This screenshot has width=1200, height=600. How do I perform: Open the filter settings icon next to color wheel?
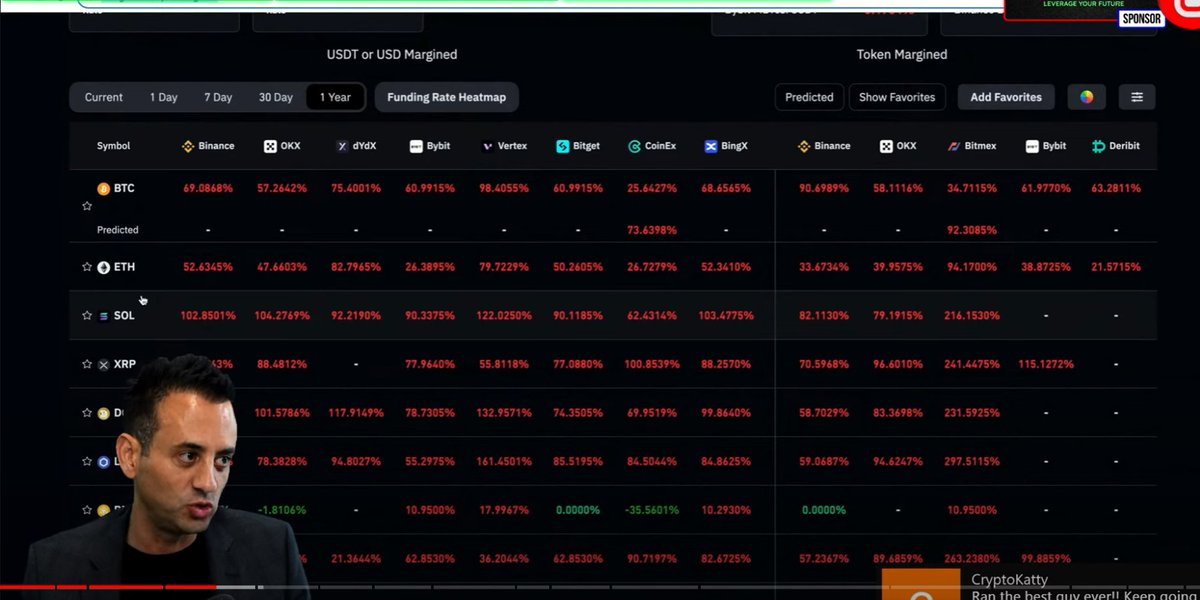[1136, 97]
